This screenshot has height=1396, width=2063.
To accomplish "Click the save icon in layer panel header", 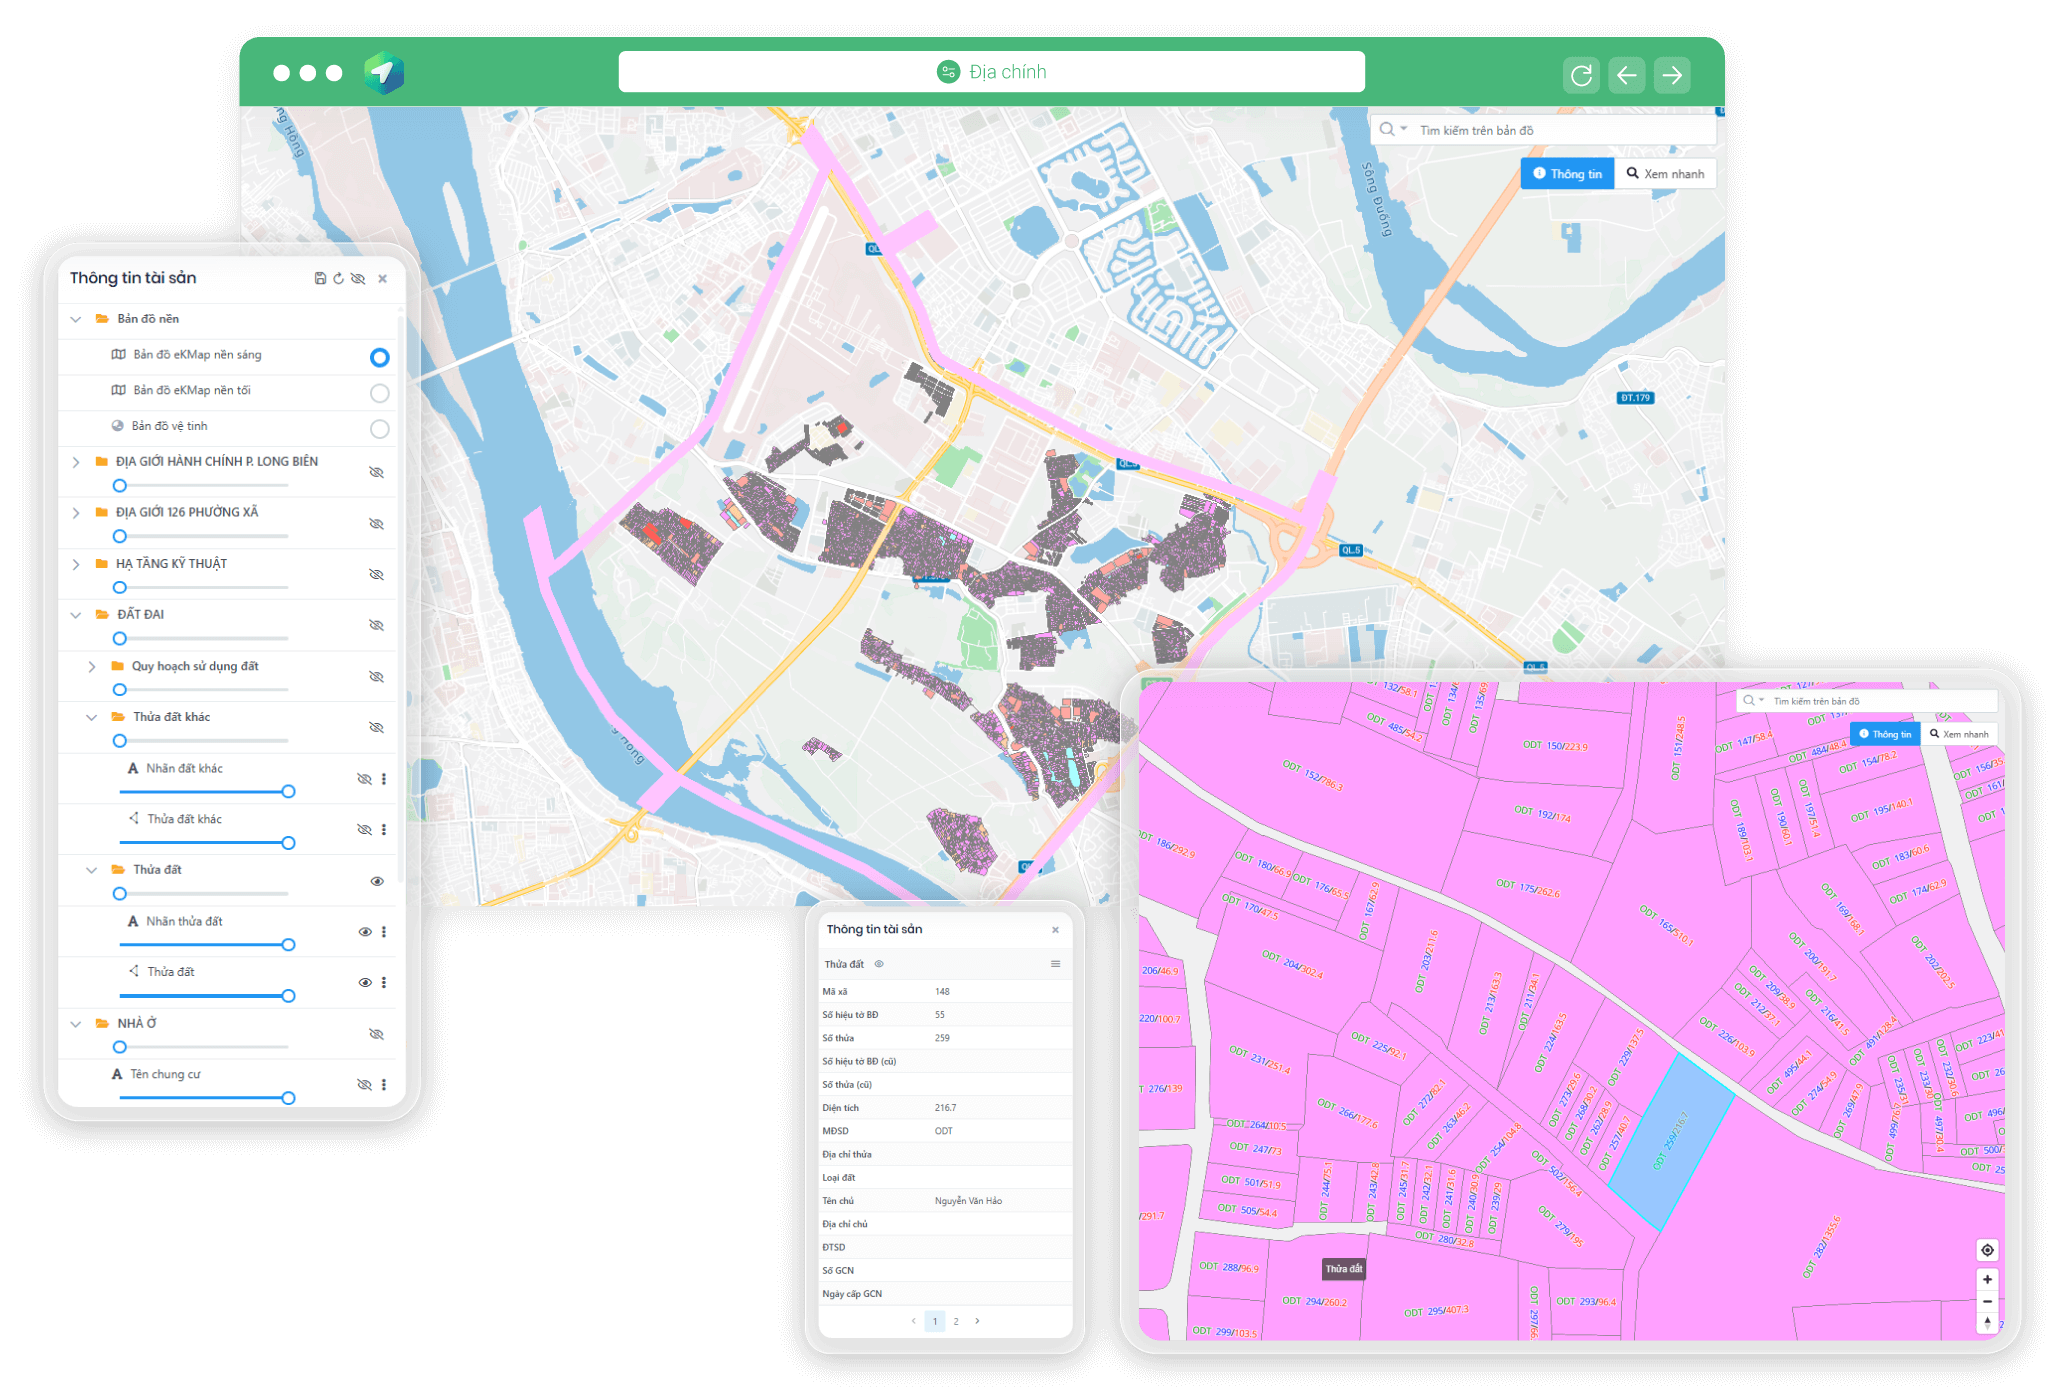I will pos(320,279).
